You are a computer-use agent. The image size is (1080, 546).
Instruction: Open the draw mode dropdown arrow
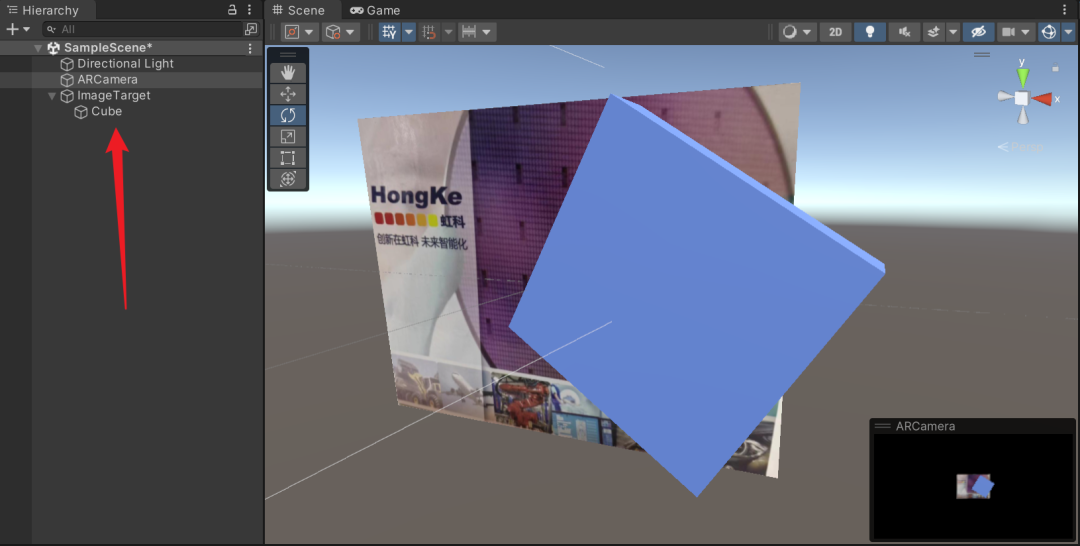click(x=807, y=32)
